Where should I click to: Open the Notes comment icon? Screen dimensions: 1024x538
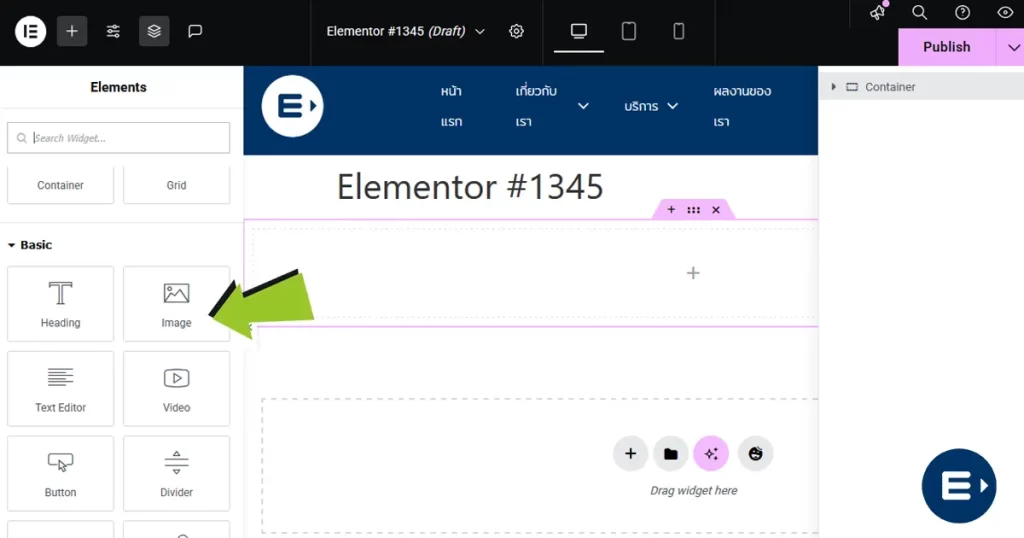click(x=195, y=31)
